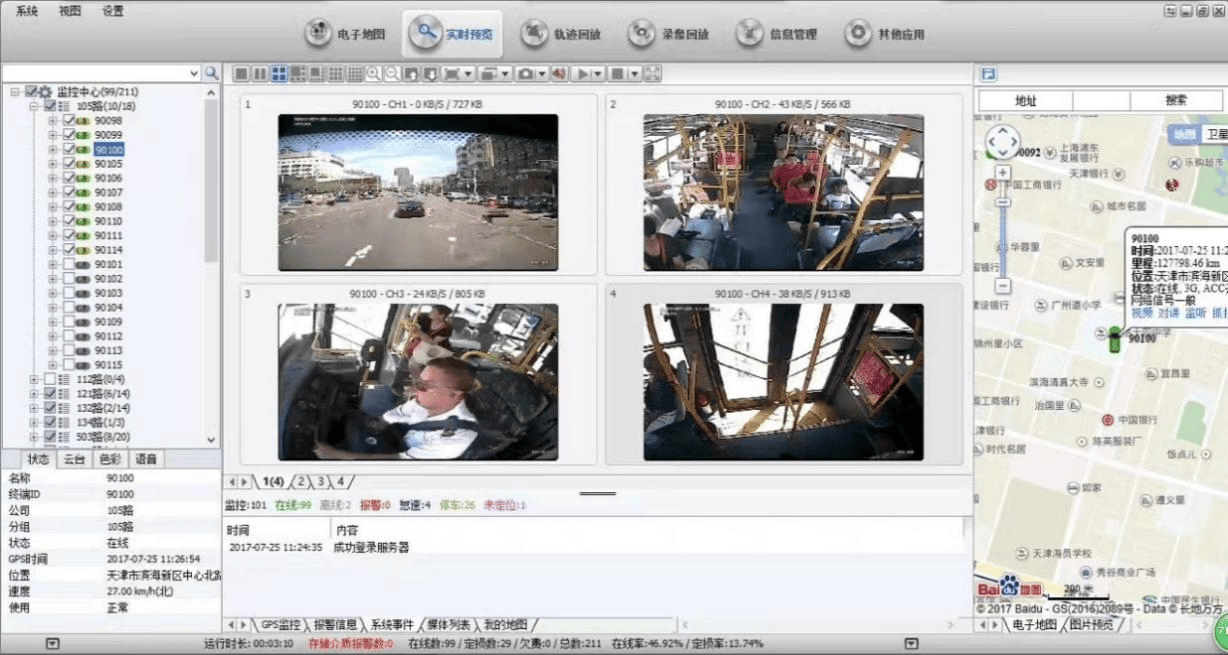Click the 搜索 map search button
The height and width of the screenshot is (655, 1228).
(x=1176, y=100)
